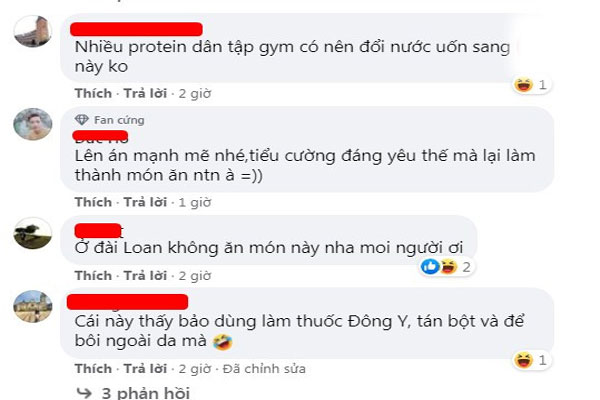Screen dimensions: 600x400
Task: Click Trả lời under the Đài Loan comment
Action: 145,275
